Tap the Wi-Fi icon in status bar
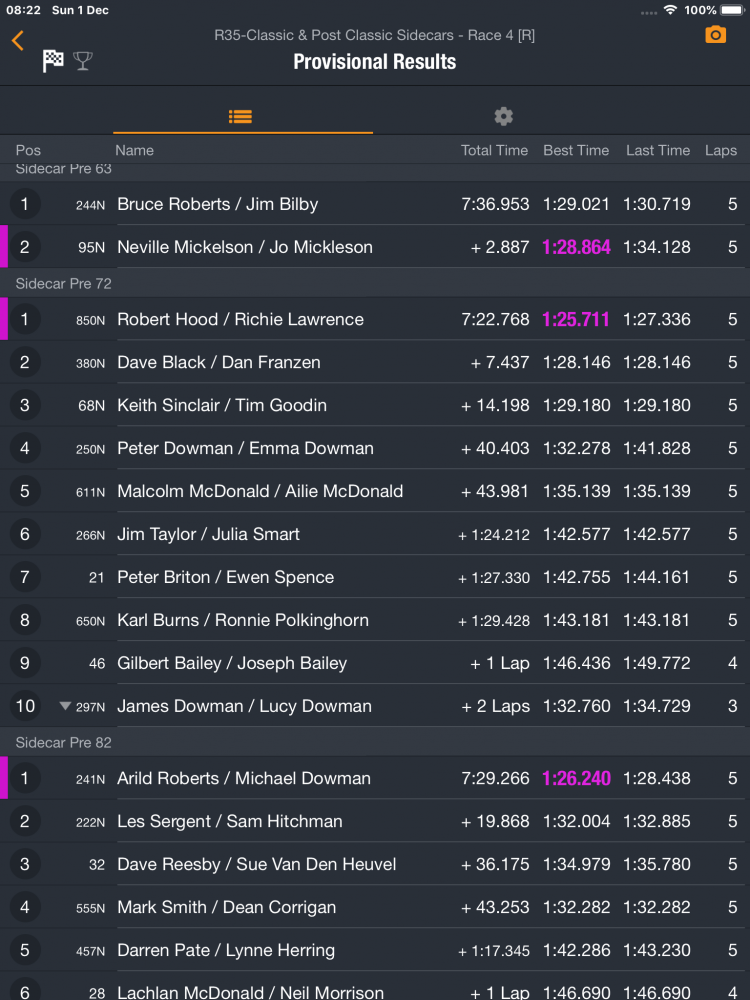This screenshot has height=1000, width=750. tap(669, 10)
